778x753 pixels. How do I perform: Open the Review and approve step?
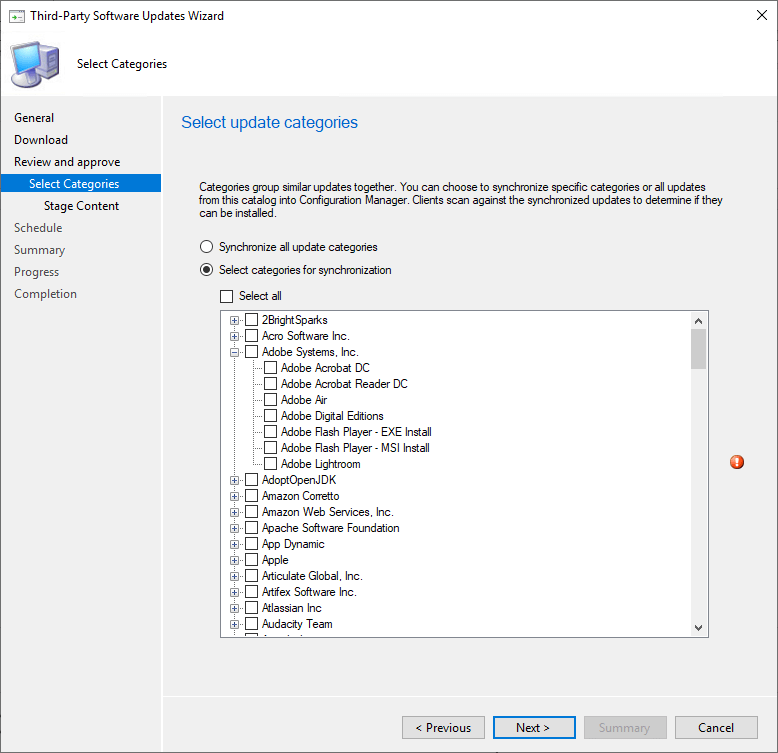tap(67, 162)
